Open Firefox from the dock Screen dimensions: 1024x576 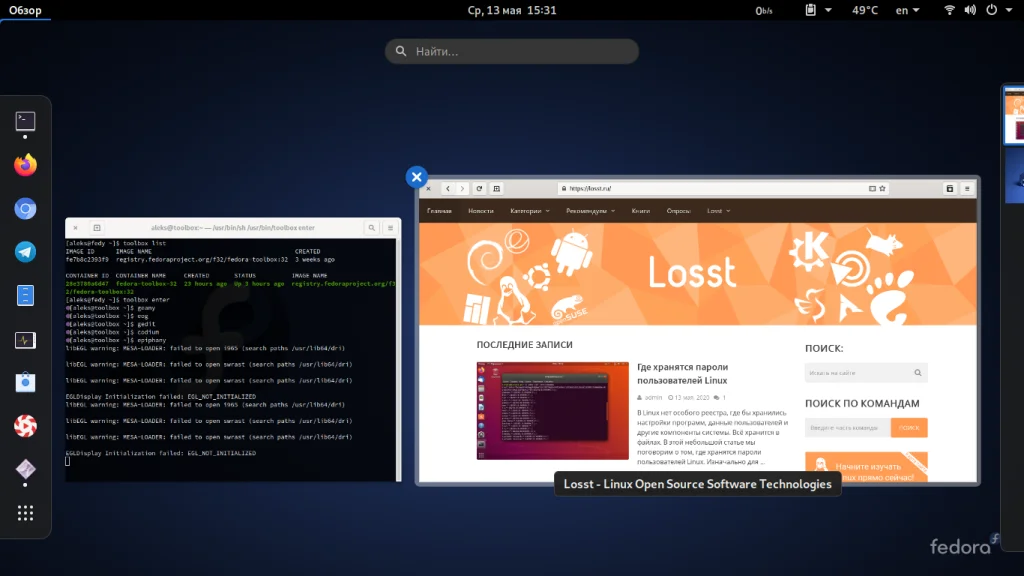(x=25, y=165)
